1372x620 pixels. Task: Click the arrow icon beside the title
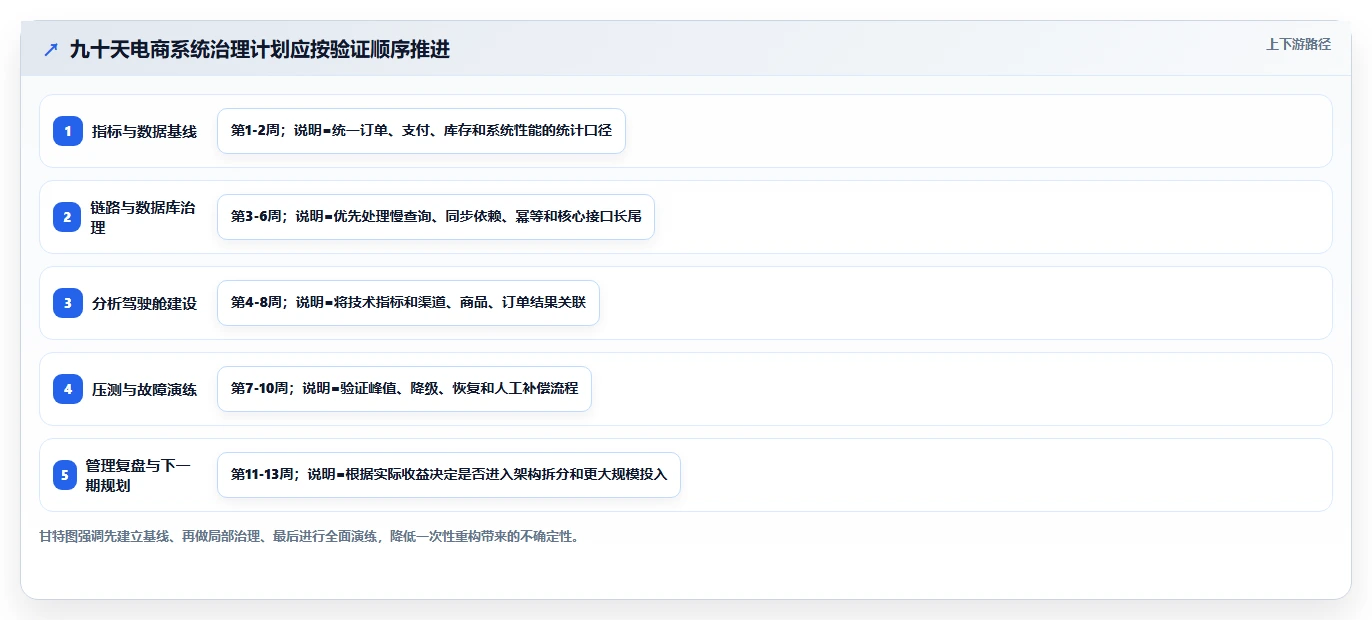(x=51, y=49)
